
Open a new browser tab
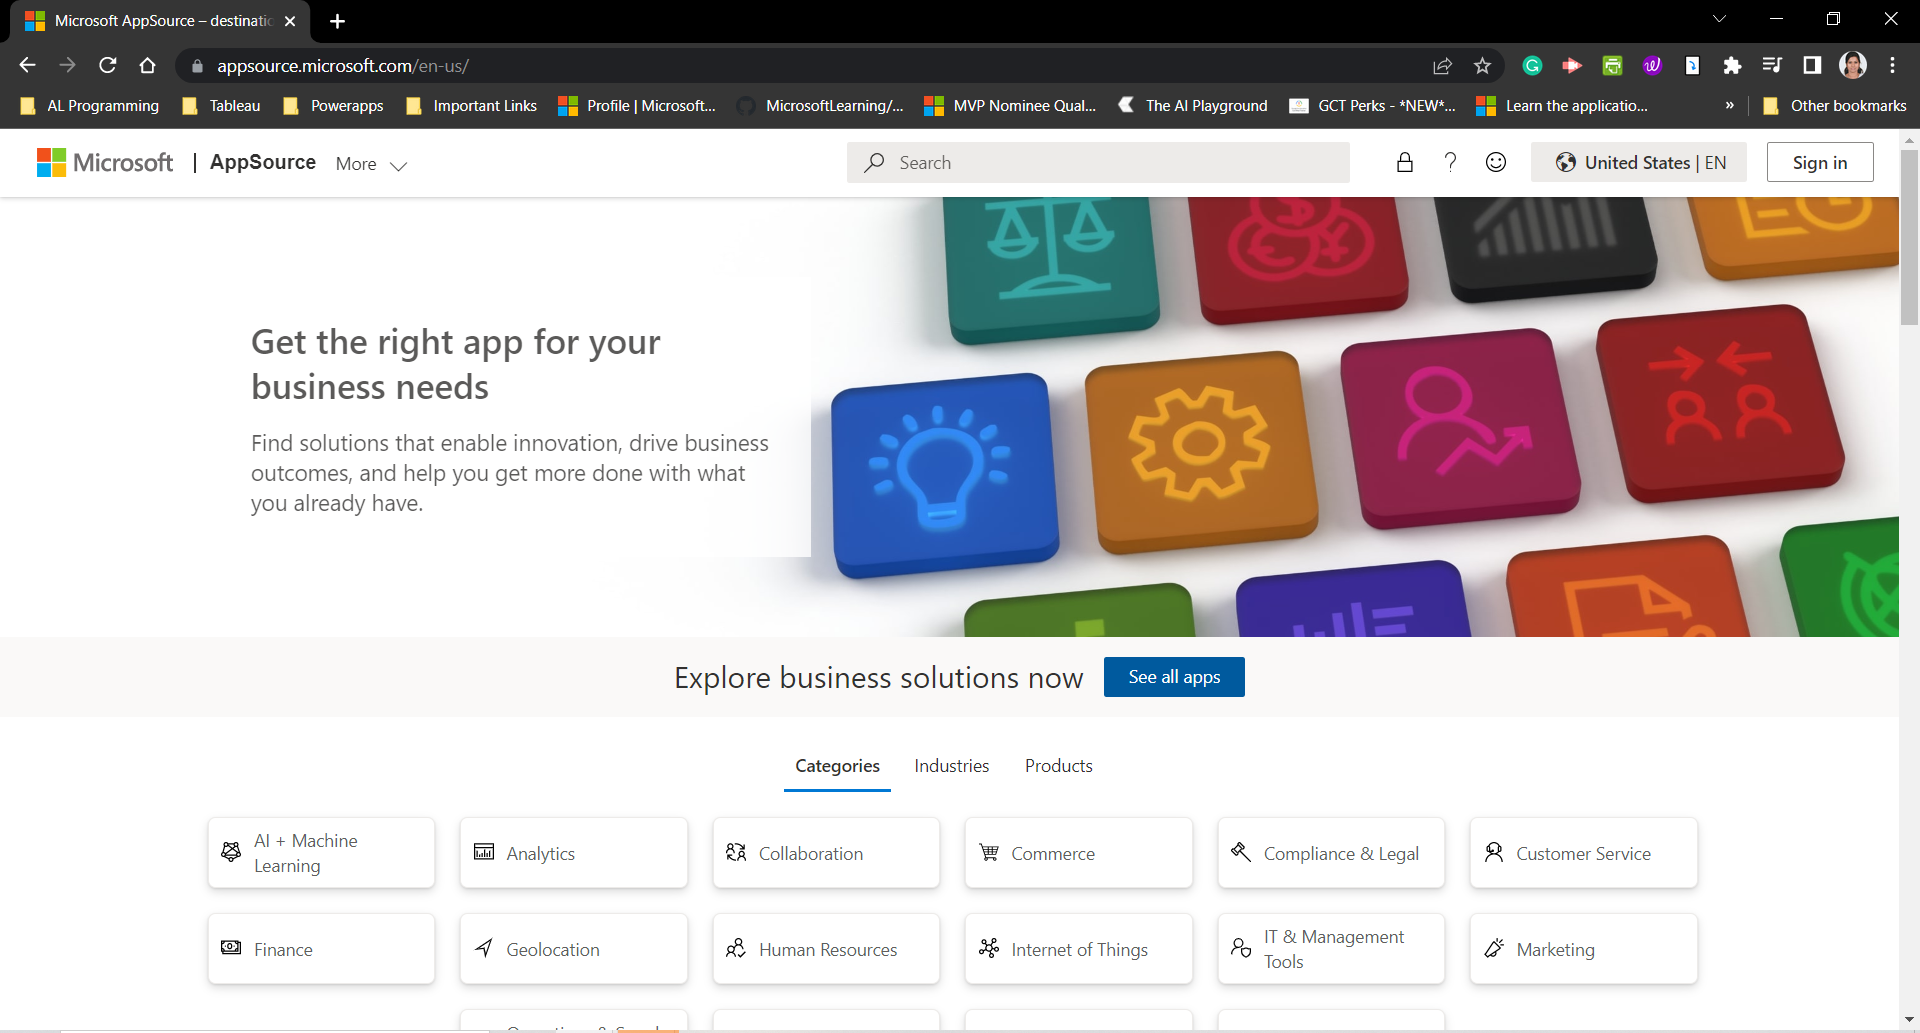coord(337,21)
